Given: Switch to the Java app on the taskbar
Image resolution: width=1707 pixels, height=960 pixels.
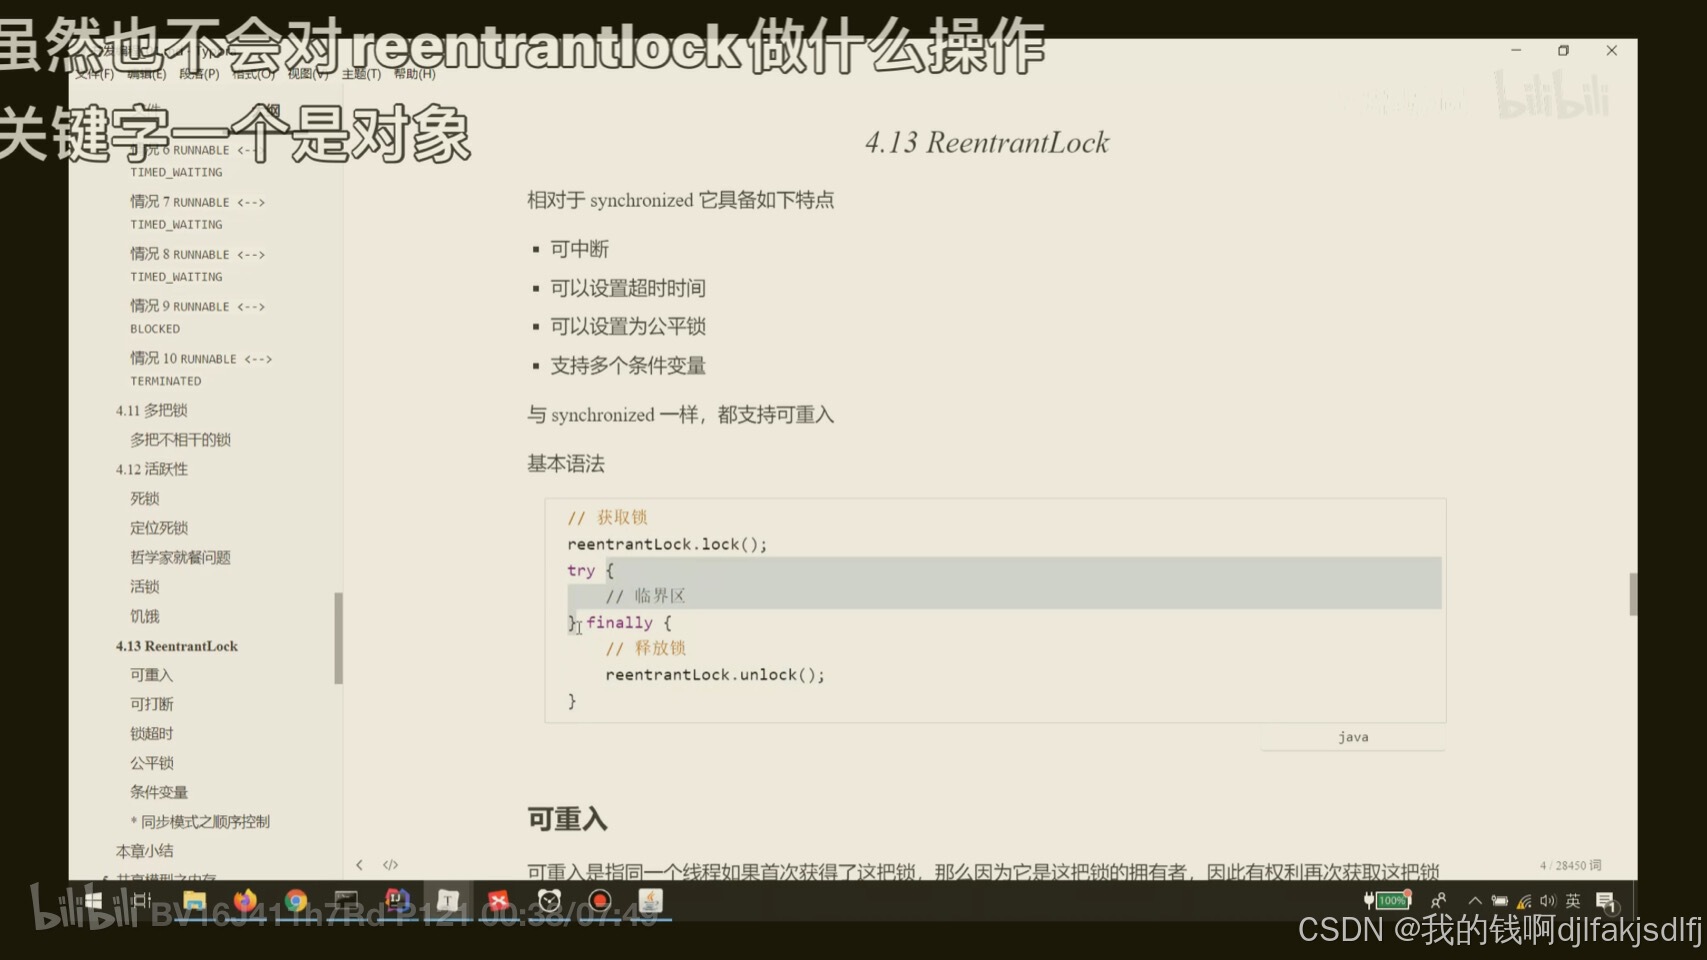Looking at the screenshot, I should click(x=651, y=901).
